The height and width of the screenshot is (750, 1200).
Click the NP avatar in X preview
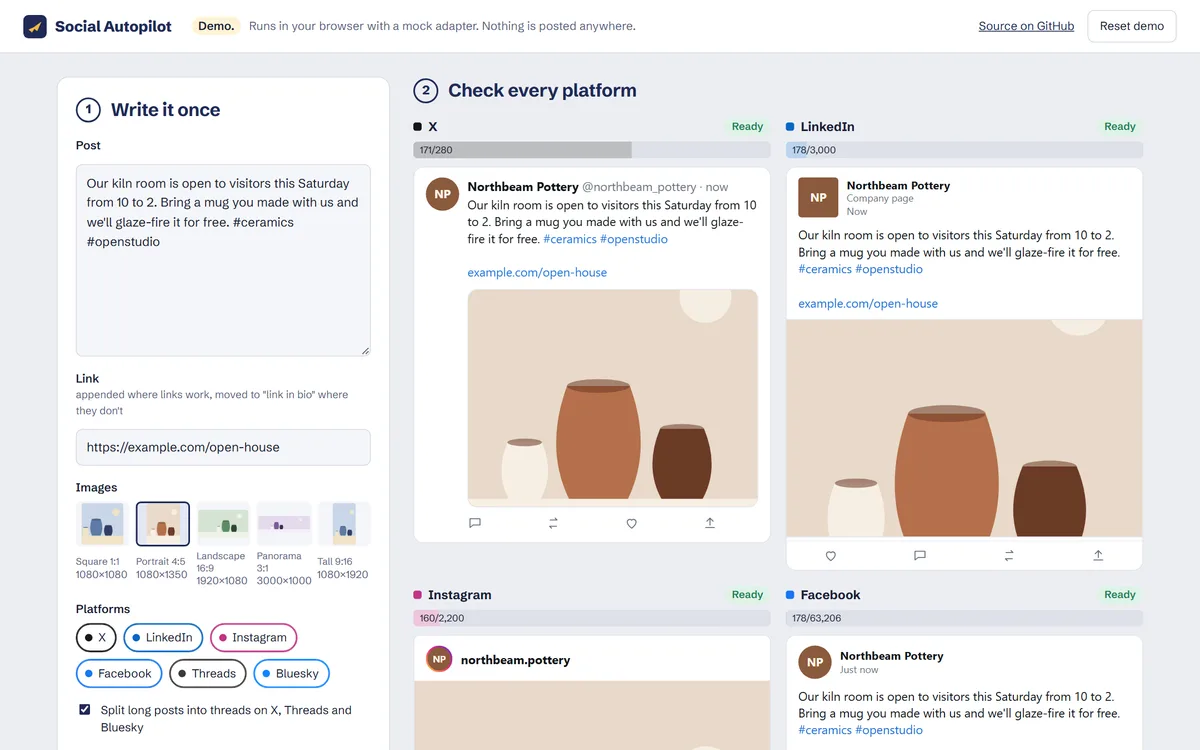(442, 194)
